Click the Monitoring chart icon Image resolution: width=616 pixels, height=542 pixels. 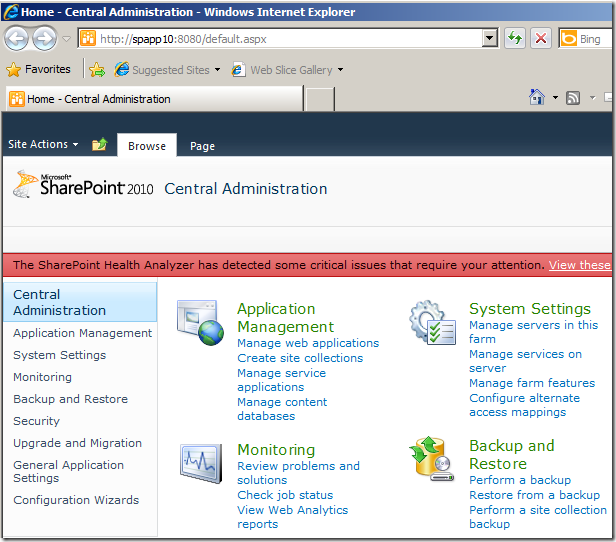(x=201, y=463)
